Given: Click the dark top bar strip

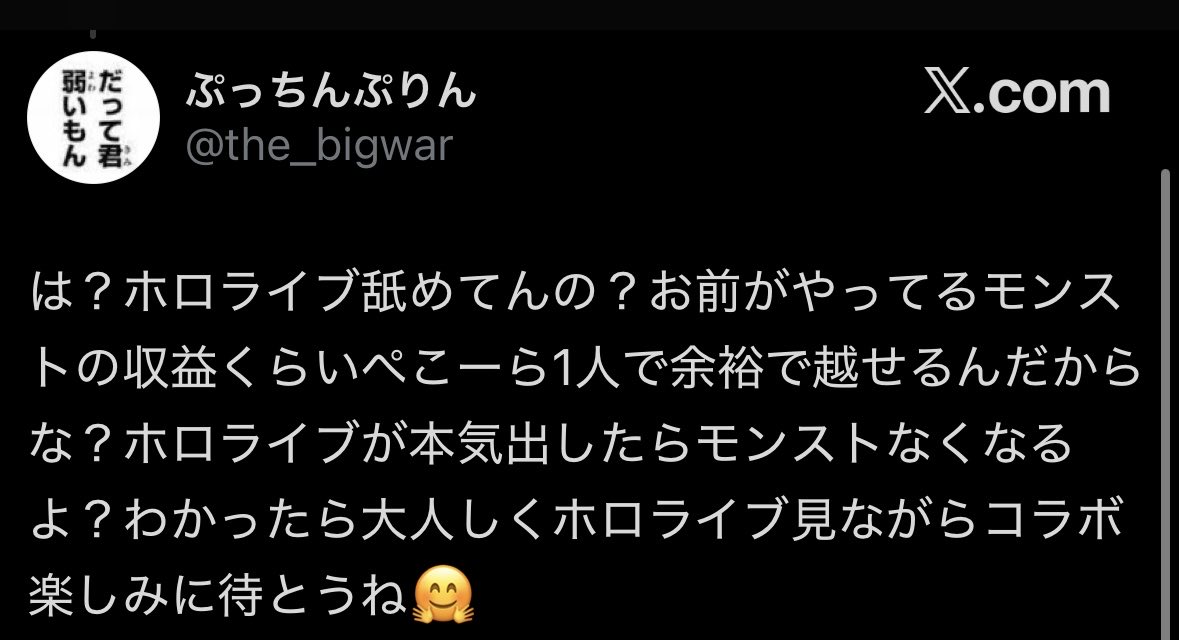Looking at the screenshot, I should click(590, 14).
